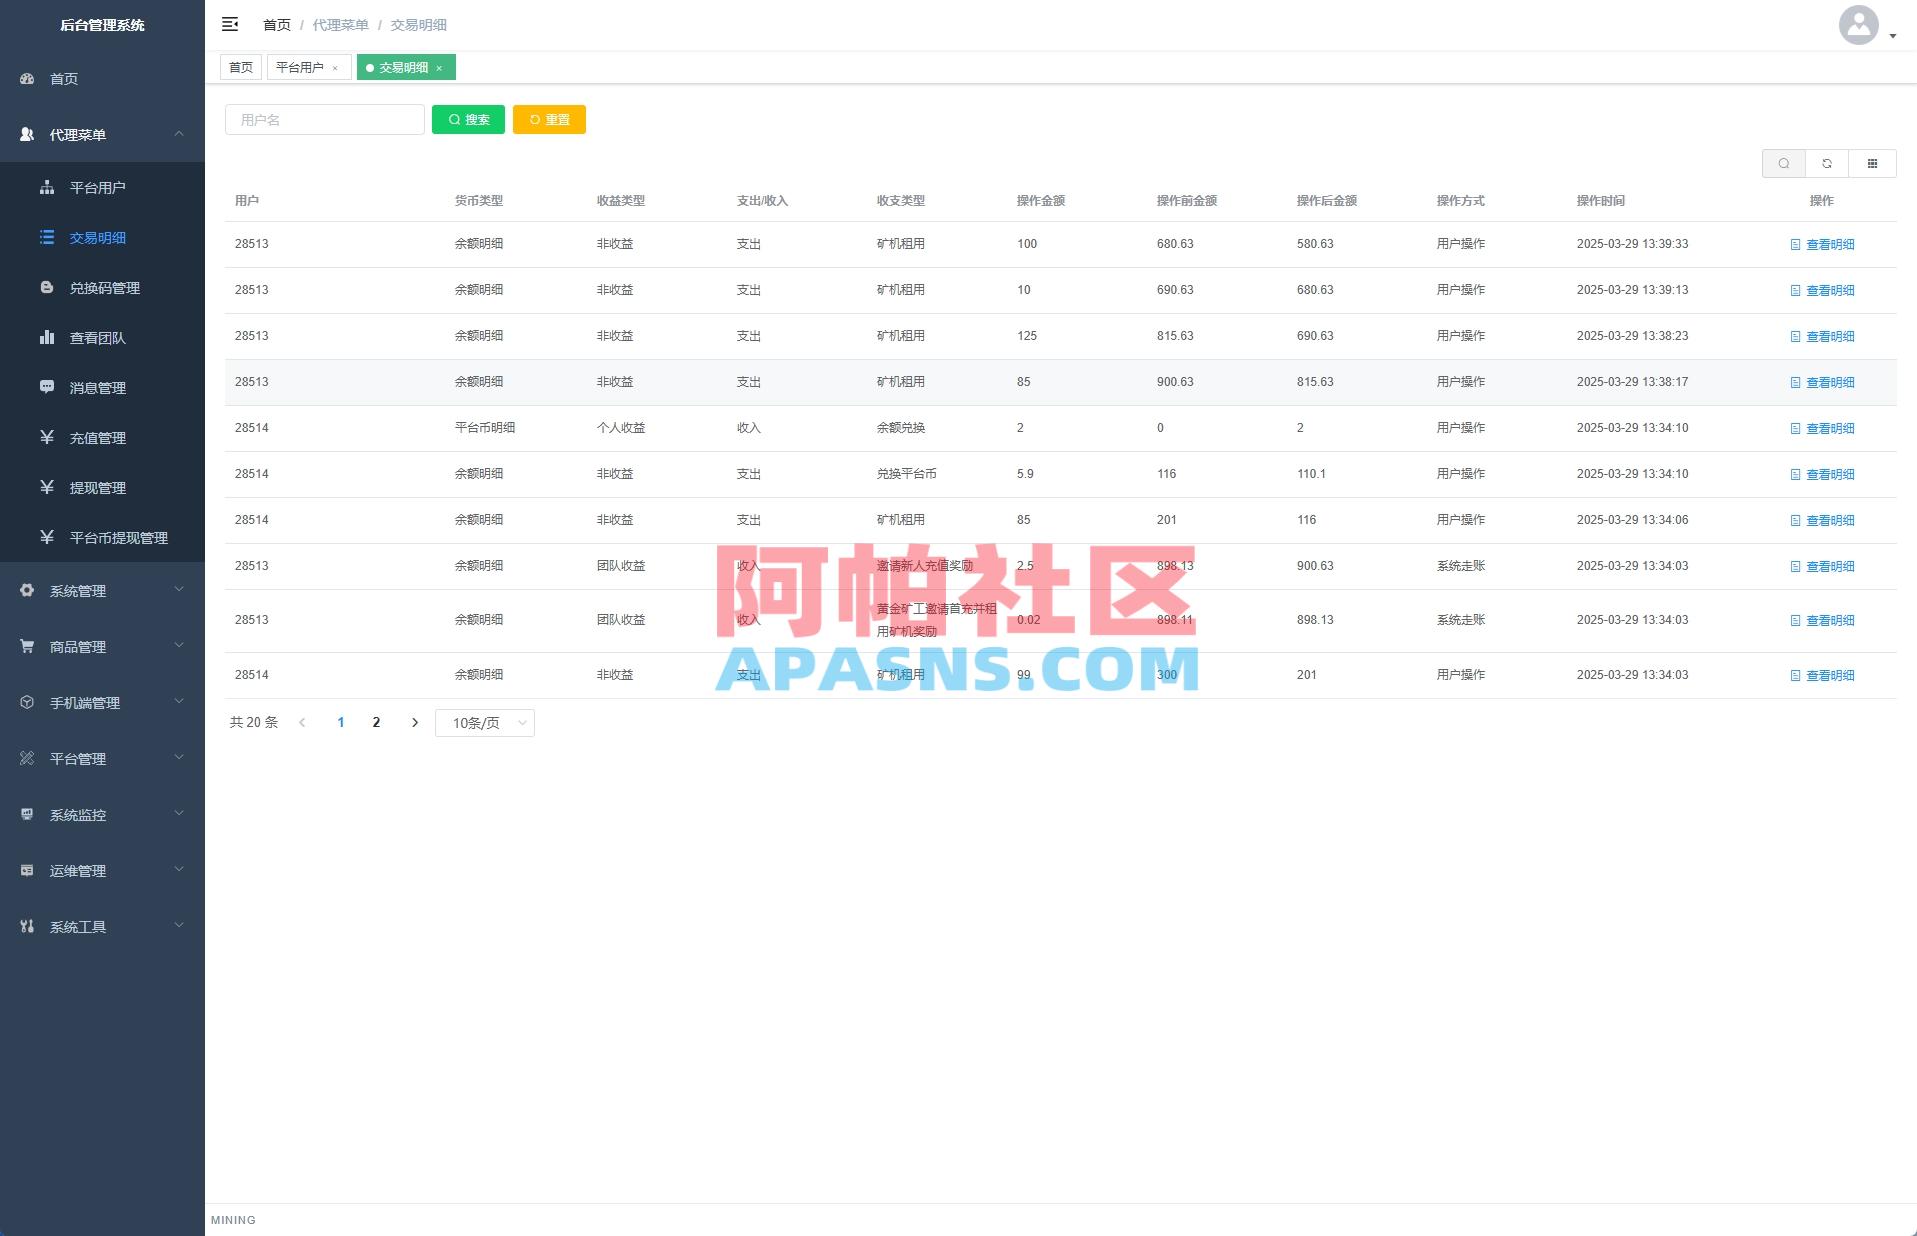This screenshot has height=1236, width=1917.
Task: Open 充值管理 in the sidebar
Action: click(97, 438)
